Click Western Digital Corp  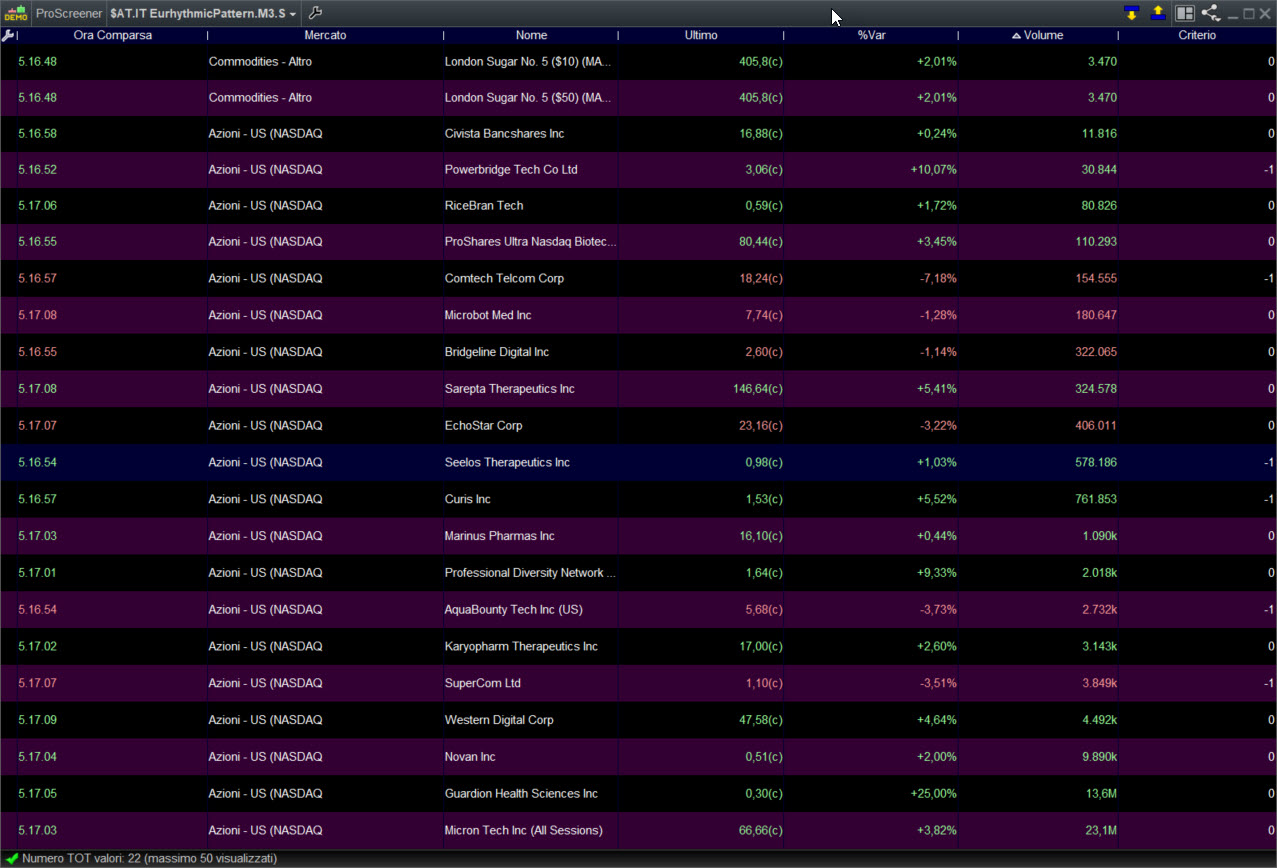tap(499, 721)
